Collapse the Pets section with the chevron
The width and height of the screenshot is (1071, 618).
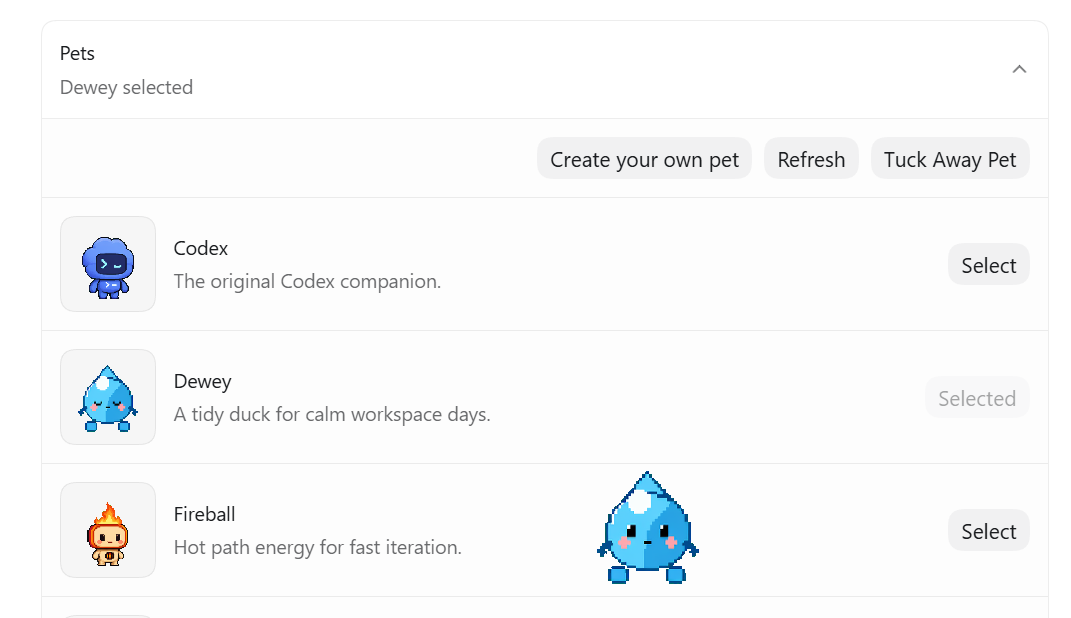click(1019, 69)
